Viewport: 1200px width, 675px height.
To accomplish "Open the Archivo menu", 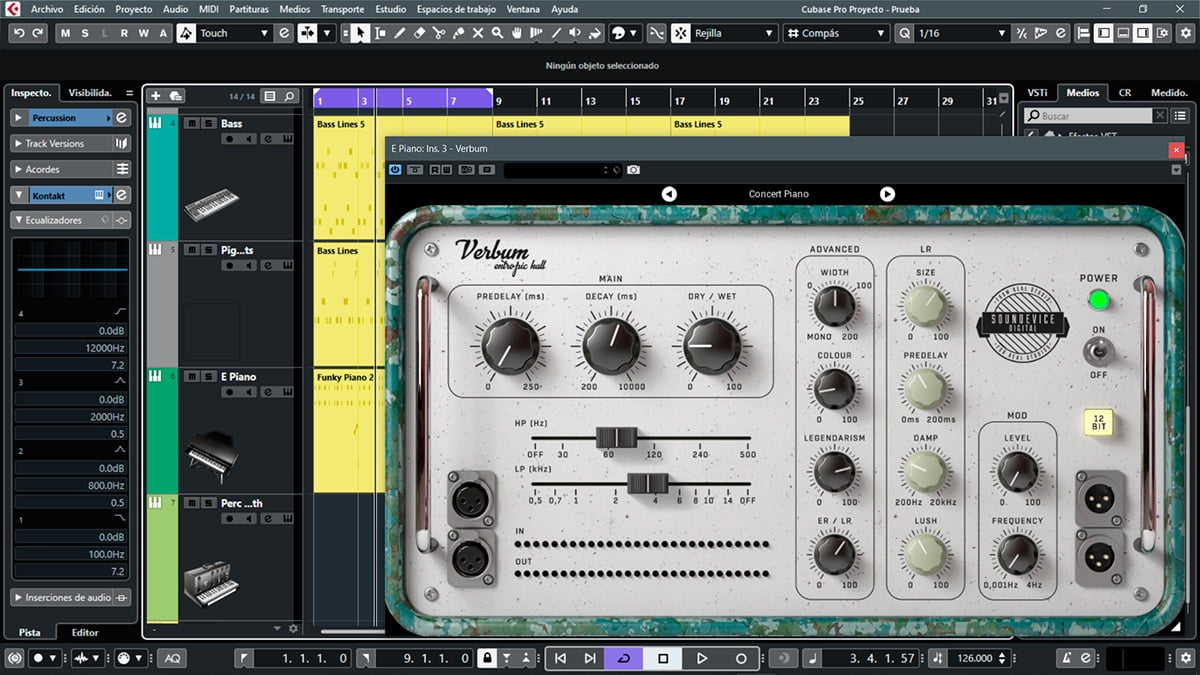I will (x=47, y=9).
